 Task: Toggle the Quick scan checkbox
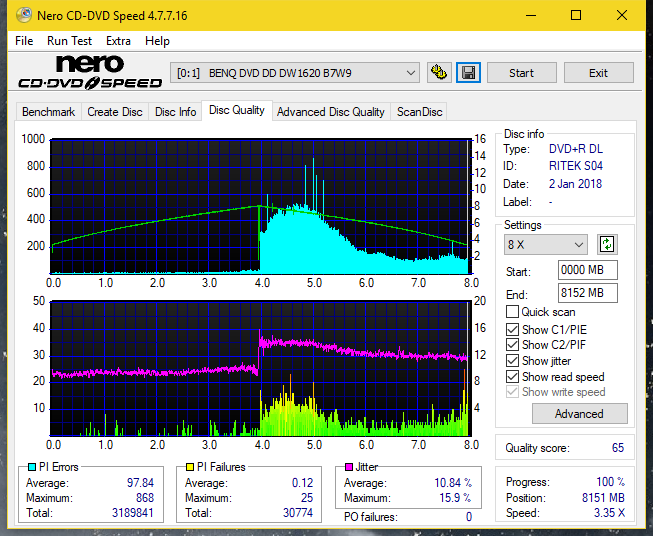(x=512, y=312)
